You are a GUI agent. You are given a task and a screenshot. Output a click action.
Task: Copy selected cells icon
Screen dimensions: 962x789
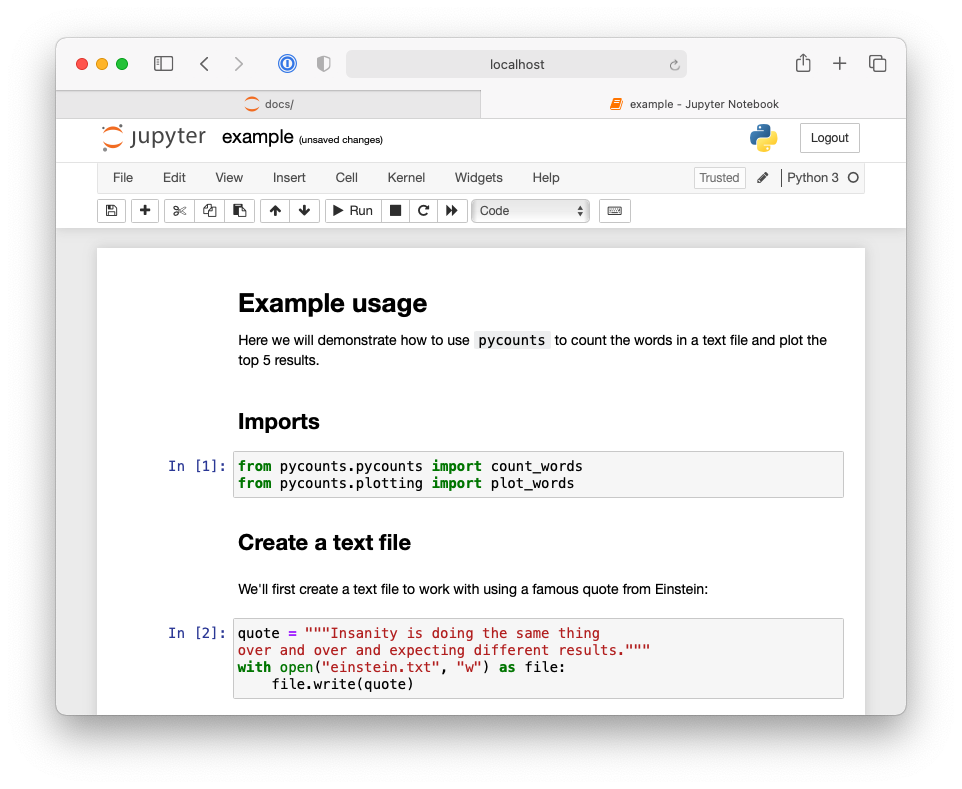pos(209,211)
